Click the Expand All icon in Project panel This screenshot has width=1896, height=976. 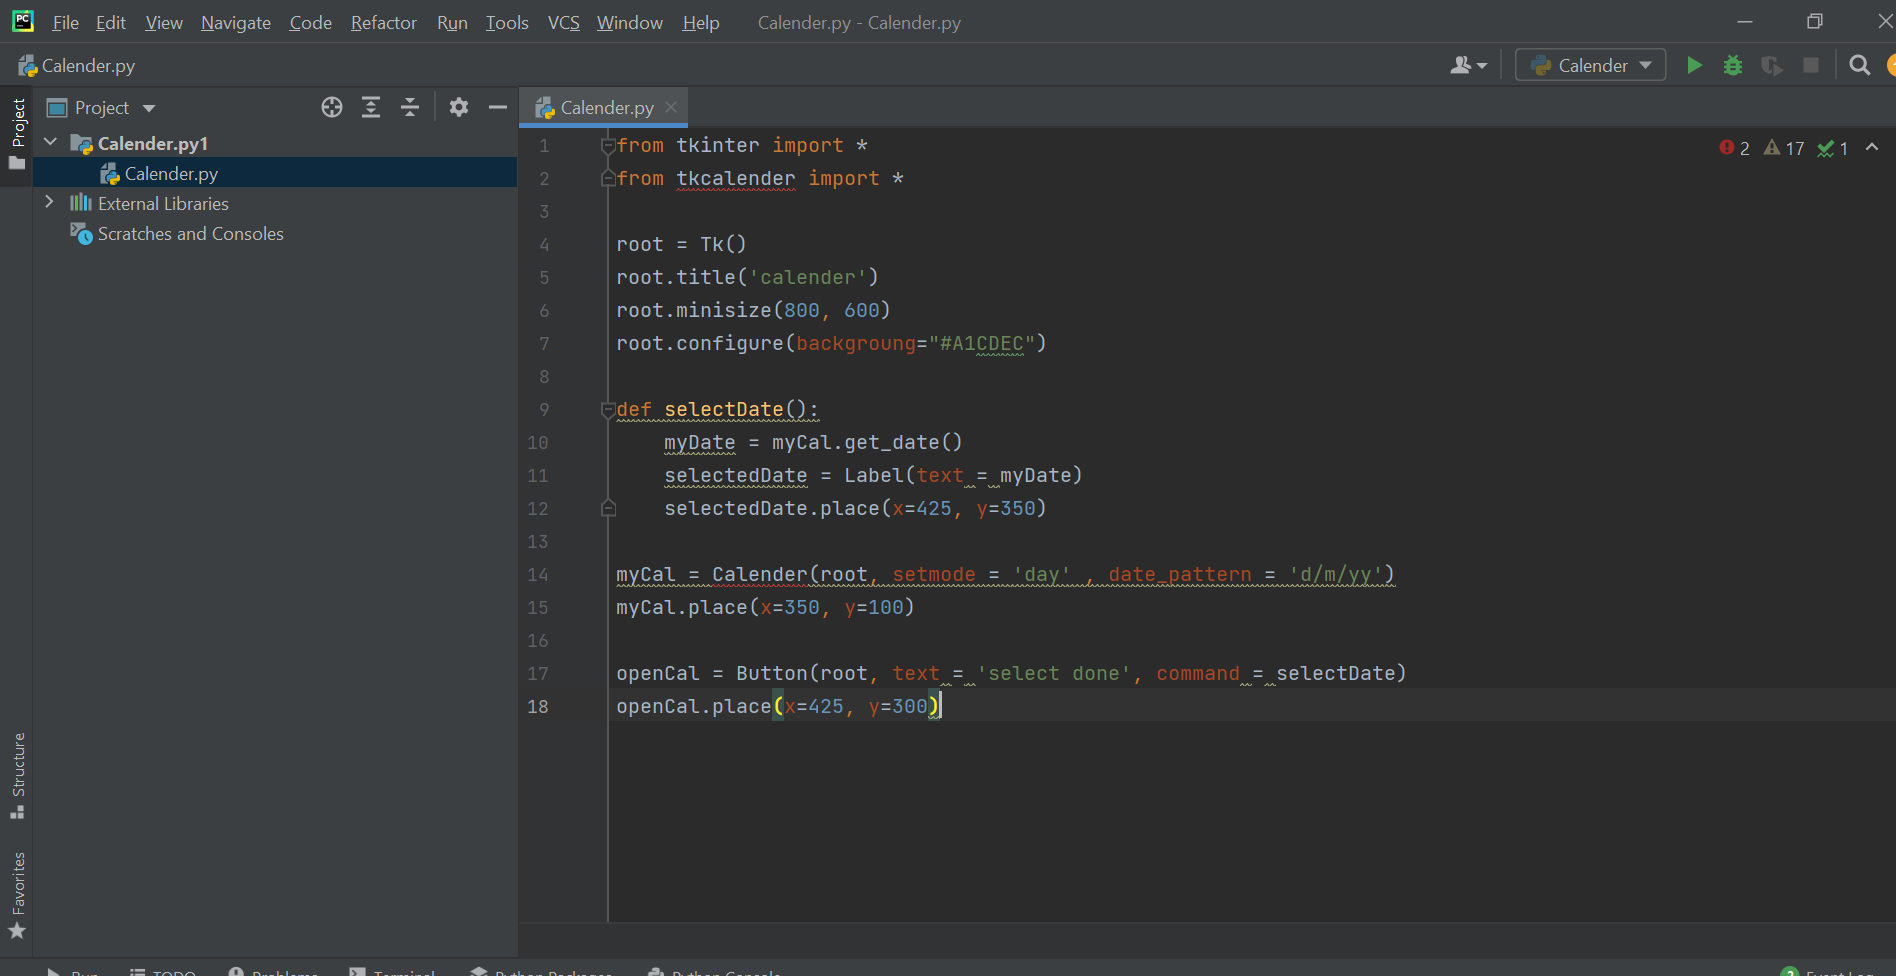click(371, 108)
